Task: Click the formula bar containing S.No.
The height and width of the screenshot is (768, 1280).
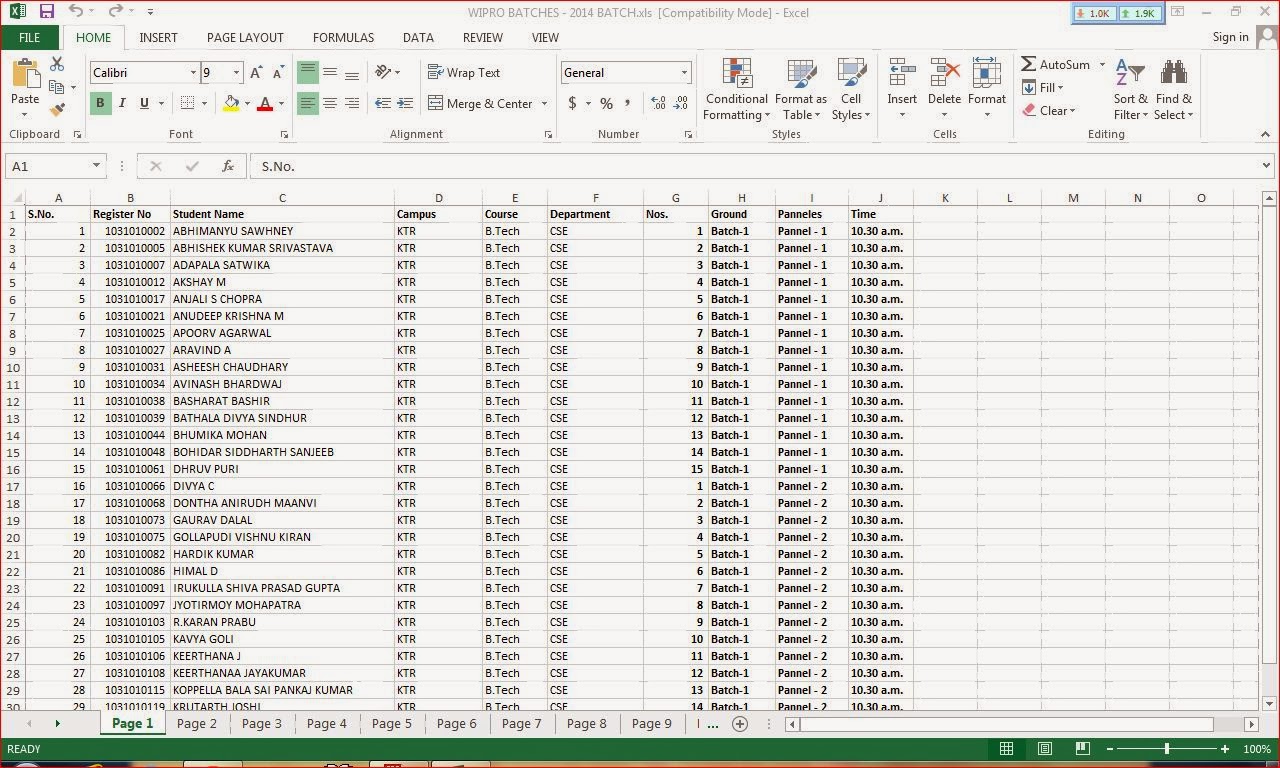Action: pos(753,166)
